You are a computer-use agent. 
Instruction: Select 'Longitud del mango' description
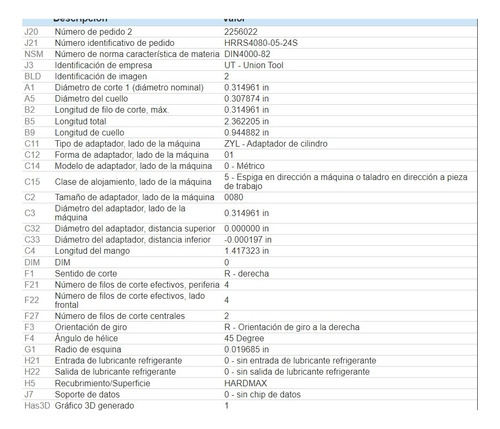pyautogui.click(x=92, y=251)
